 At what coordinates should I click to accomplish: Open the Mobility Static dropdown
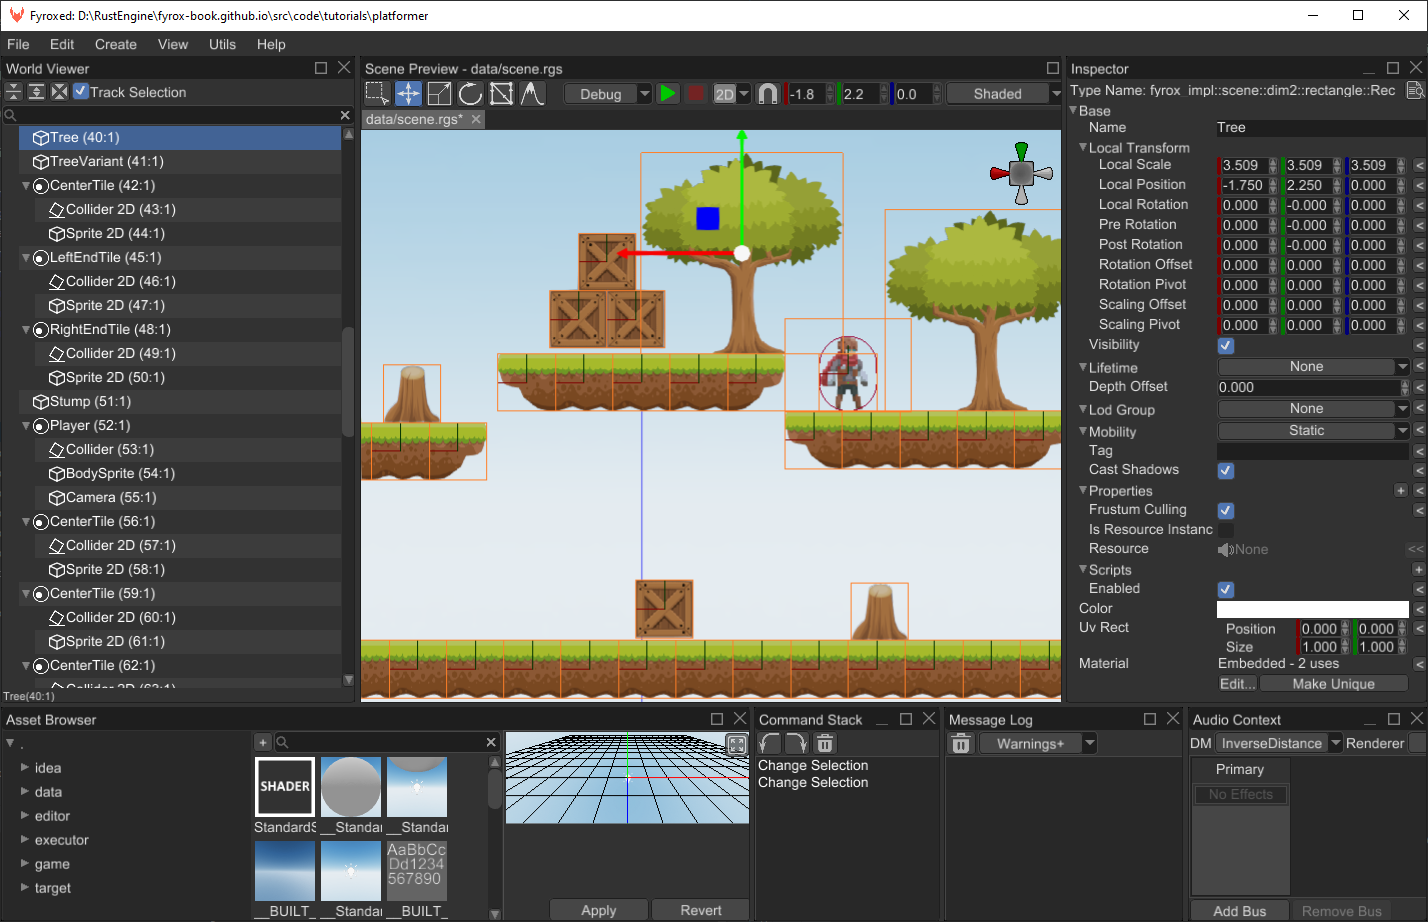pyautogui.click(x=1313, y=431)
